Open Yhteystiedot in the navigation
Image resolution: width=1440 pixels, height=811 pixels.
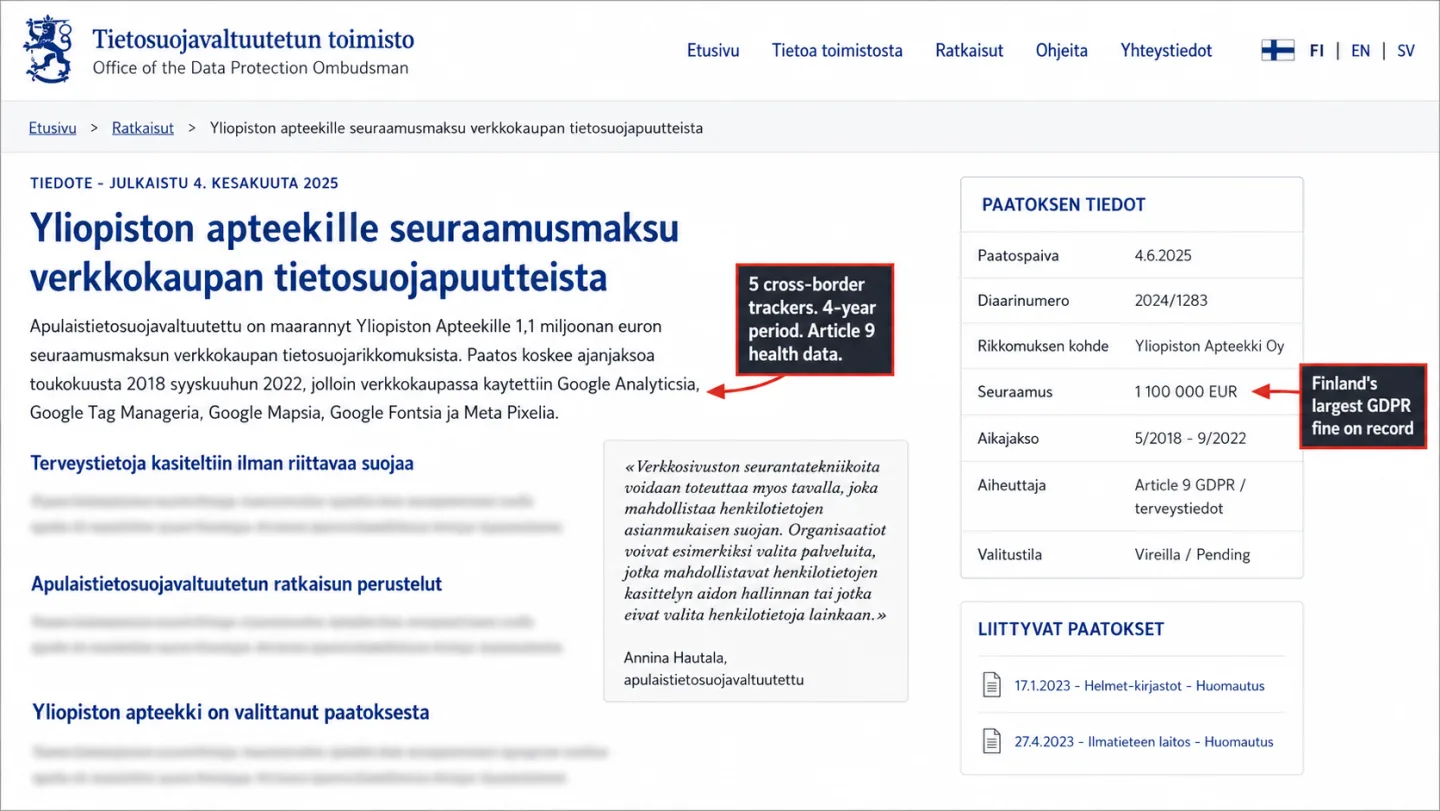(1166, 50)
